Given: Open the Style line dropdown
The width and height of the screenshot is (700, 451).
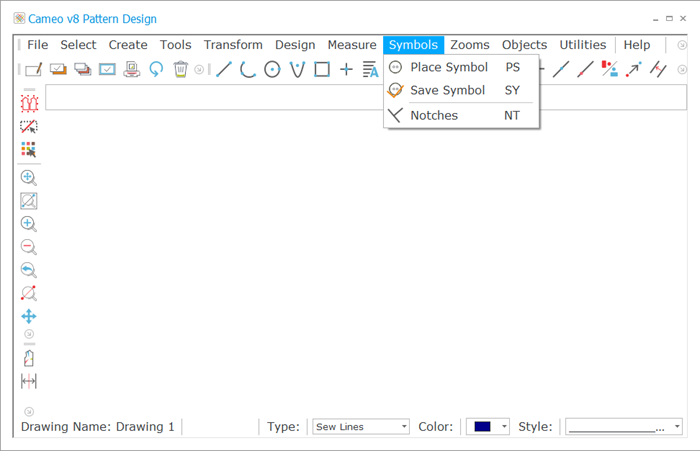Looking at the screenshot, I should tap(624, 426).
